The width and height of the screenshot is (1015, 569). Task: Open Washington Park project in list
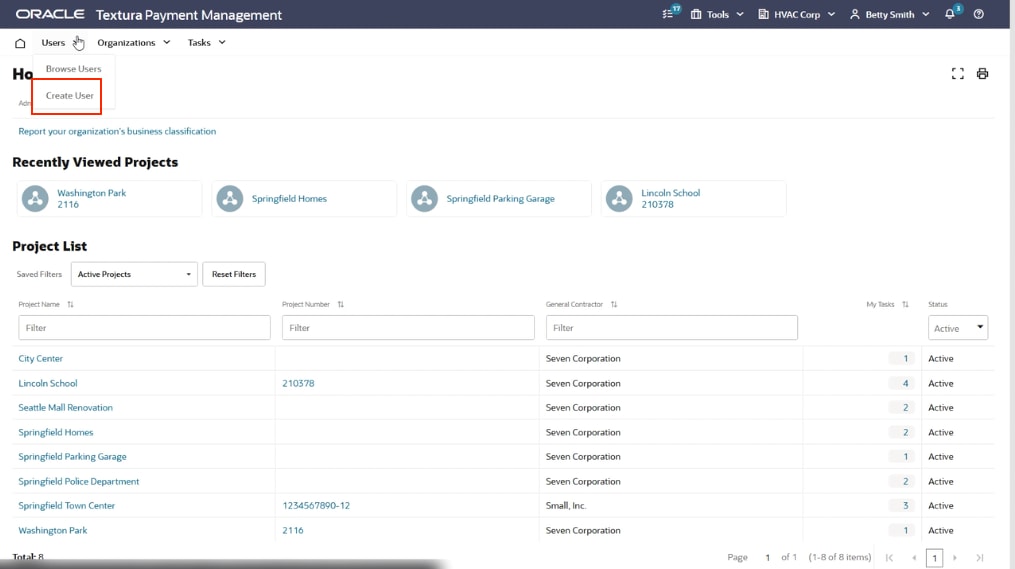click(52, 530)
